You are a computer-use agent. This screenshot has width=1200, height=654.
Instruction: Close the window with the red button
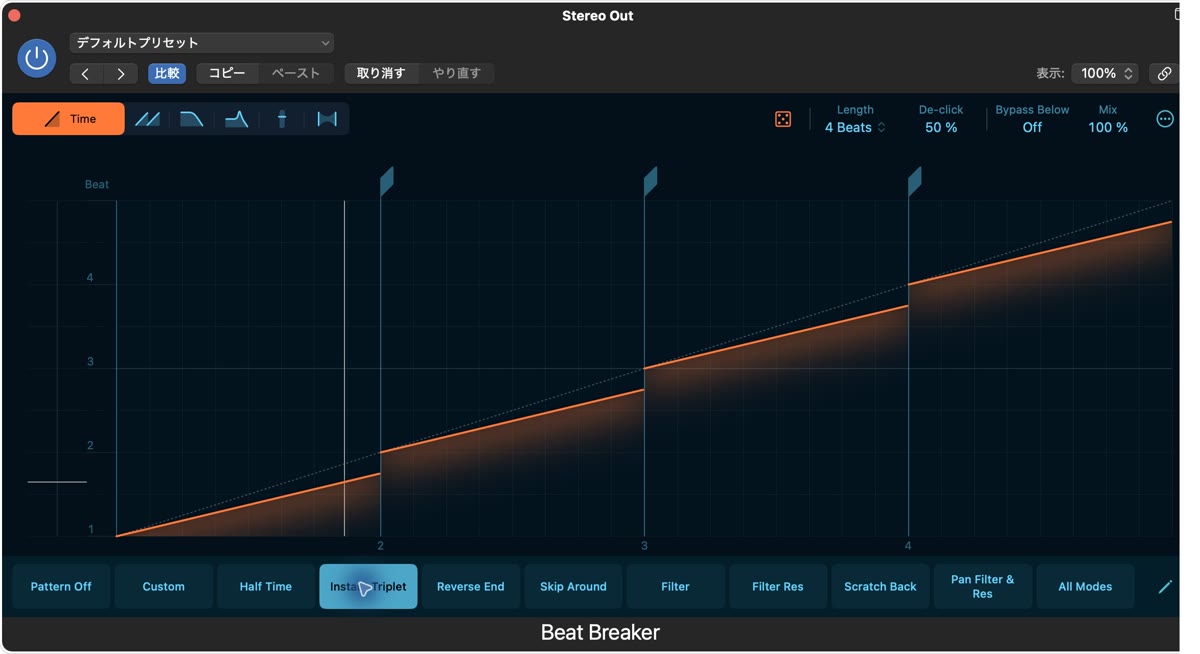14,15
